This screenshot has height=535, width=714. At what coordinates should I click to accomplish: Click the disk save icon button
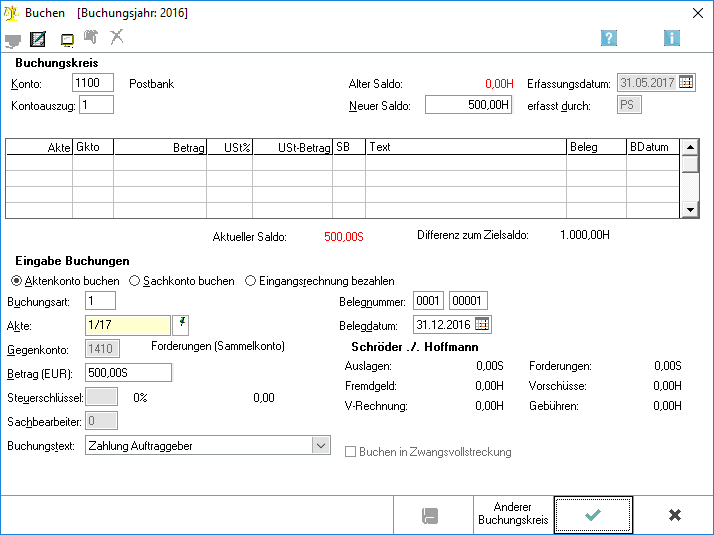[x=430, y=515]
